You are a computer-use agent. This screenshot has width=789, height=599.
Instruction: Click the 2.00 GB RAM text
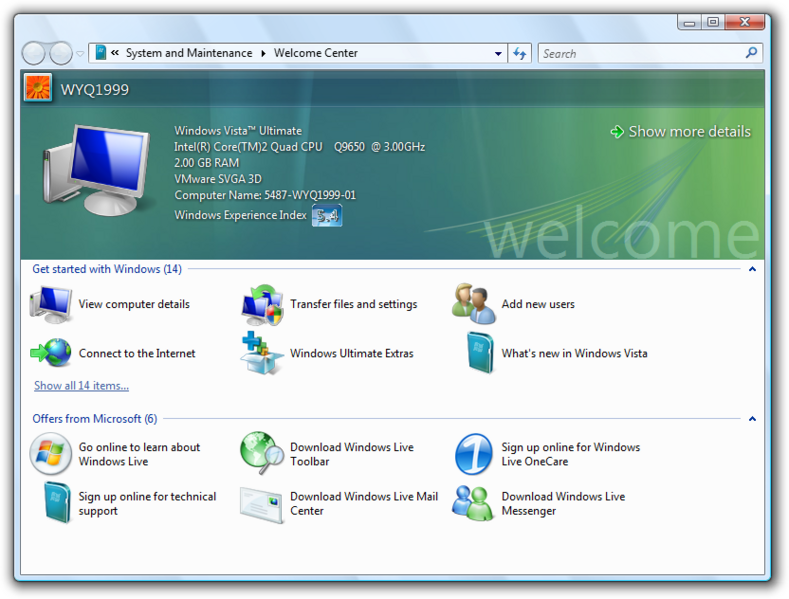click(206, 163)
